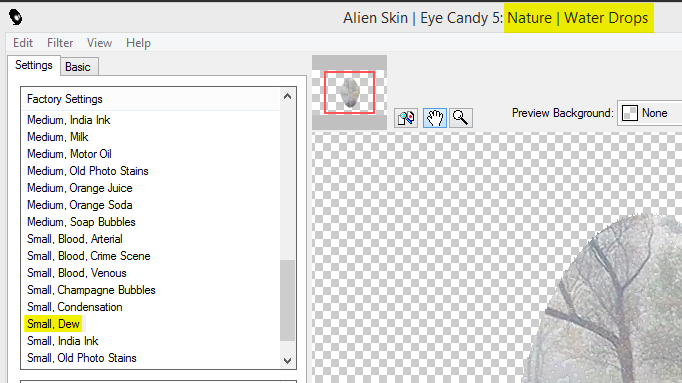Select the Hand pan tool
Screen dimensions: 682x383
435,117
